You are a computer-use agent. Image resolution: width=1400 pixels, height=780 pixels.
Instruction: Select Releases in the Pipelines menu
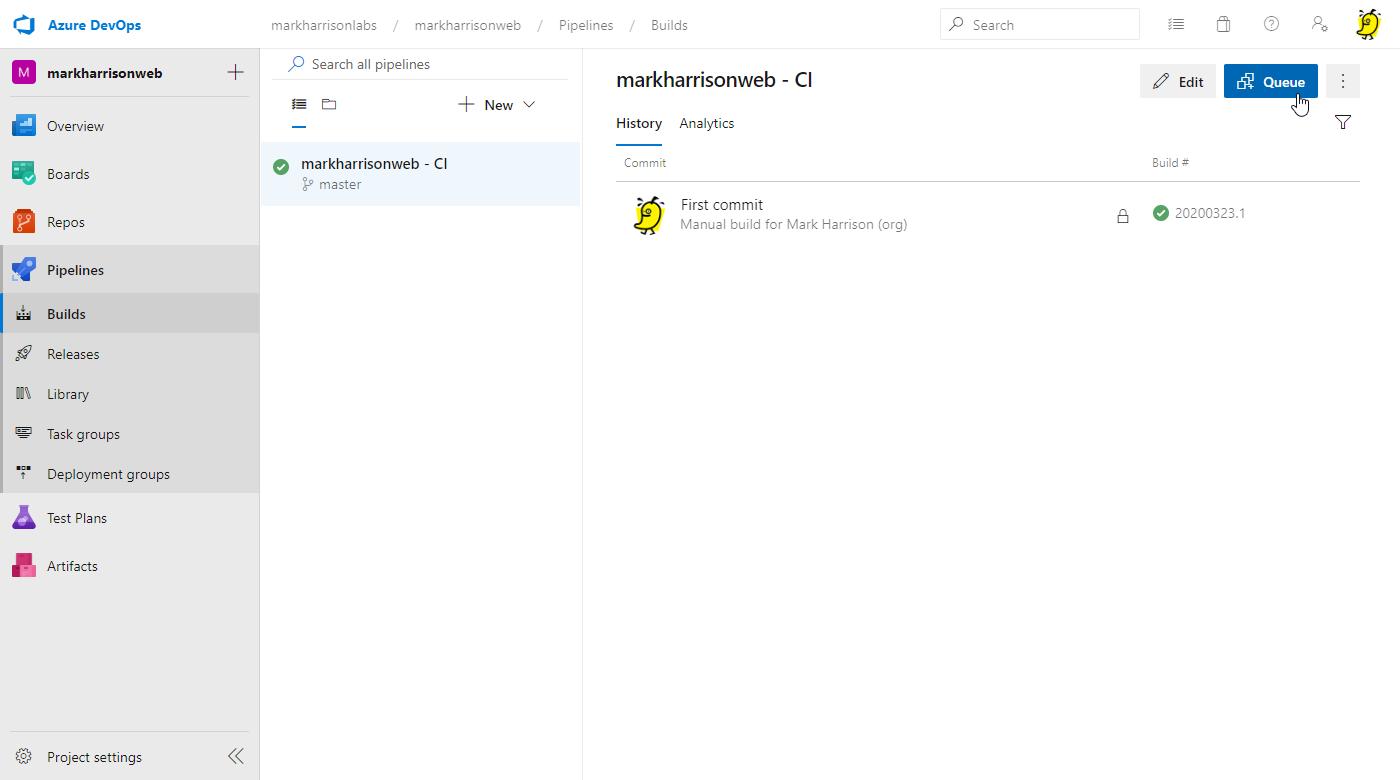(x=73, y=354)
